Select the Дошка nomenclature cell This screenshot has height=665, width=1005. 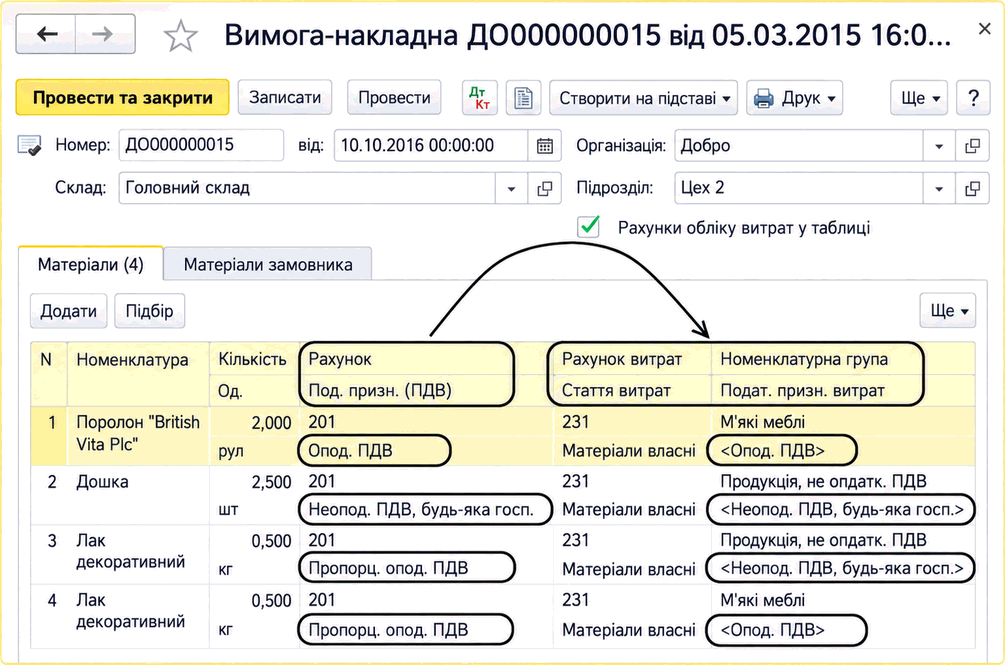[138, 495]
